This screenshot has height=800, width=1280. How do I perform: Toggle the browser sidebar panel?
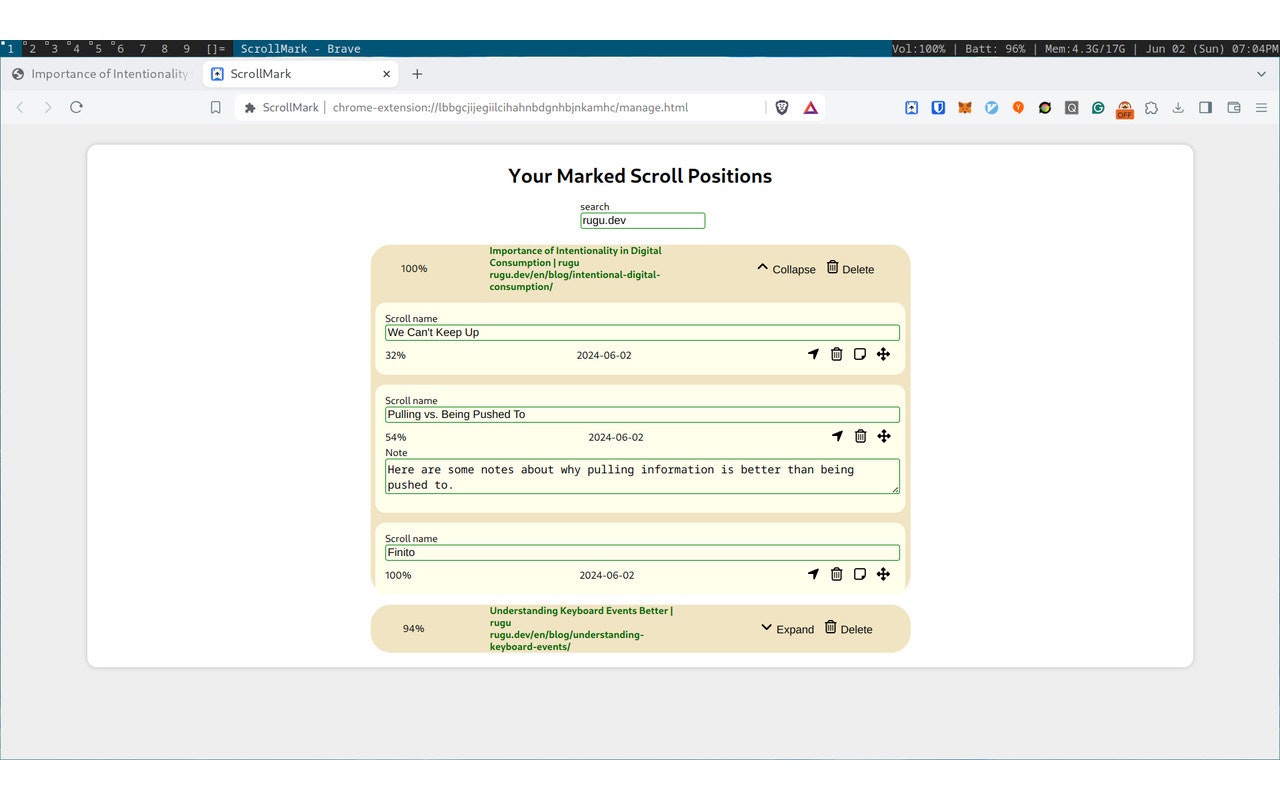point(1206,107)
